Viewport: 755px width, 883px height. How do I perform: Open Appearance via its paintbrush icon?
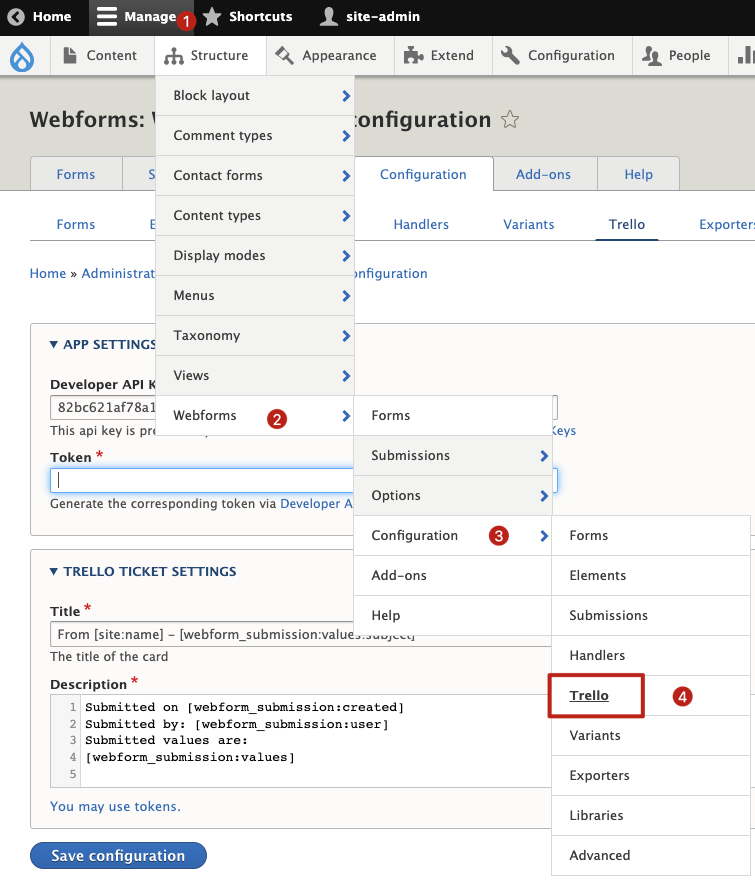coord(284,55)
